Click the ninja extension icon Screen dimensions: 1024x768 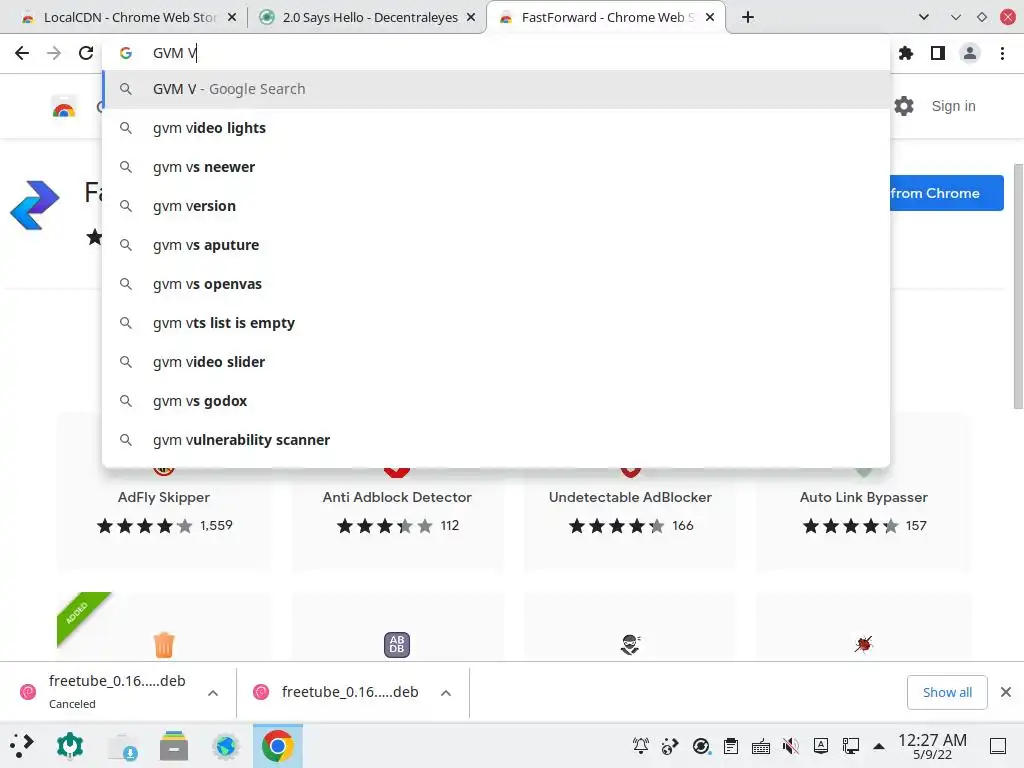point(630,645)
